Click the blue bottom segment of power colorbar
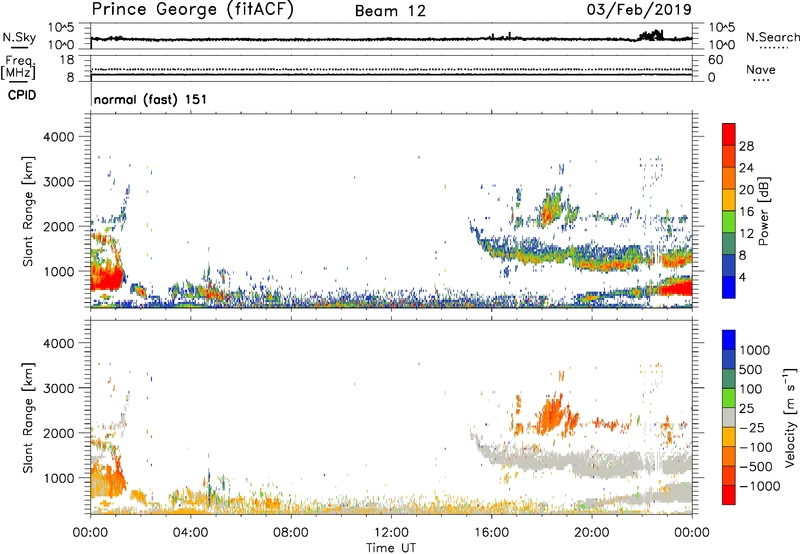 pyautogui.click(x=729, y=287)
